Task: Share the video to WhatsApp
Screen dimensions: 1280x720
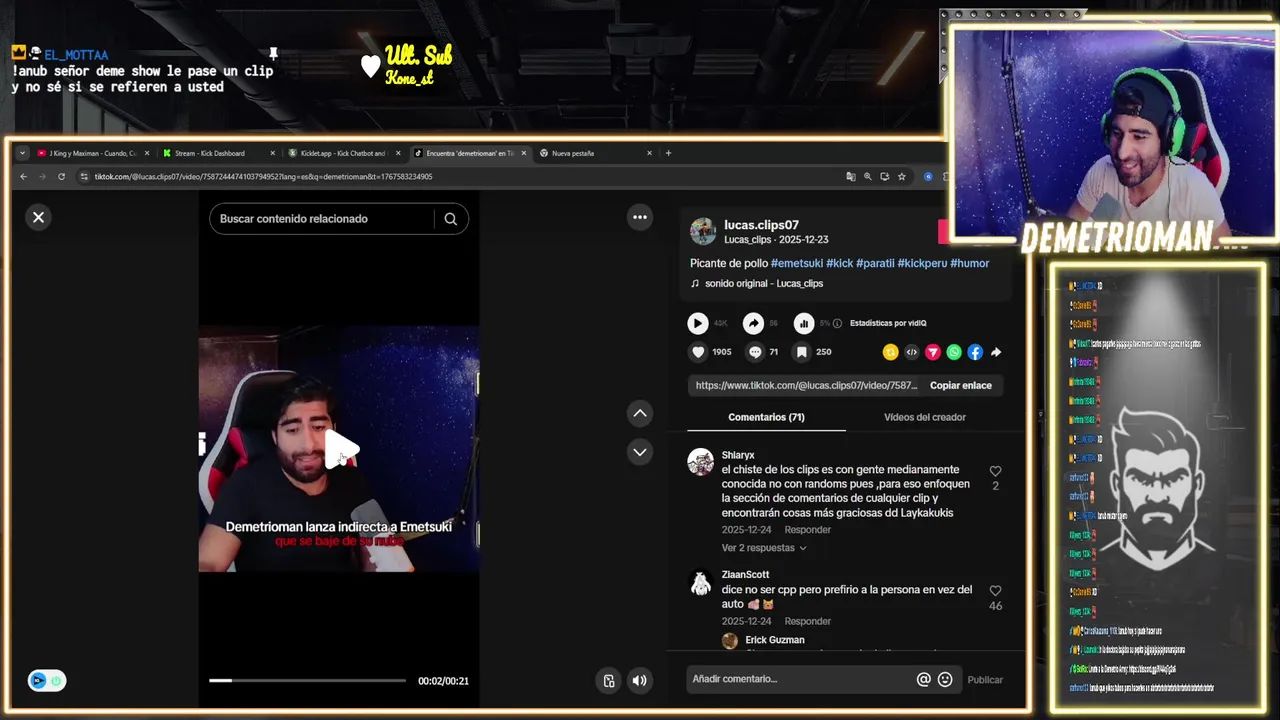Action: click(953, 352)
